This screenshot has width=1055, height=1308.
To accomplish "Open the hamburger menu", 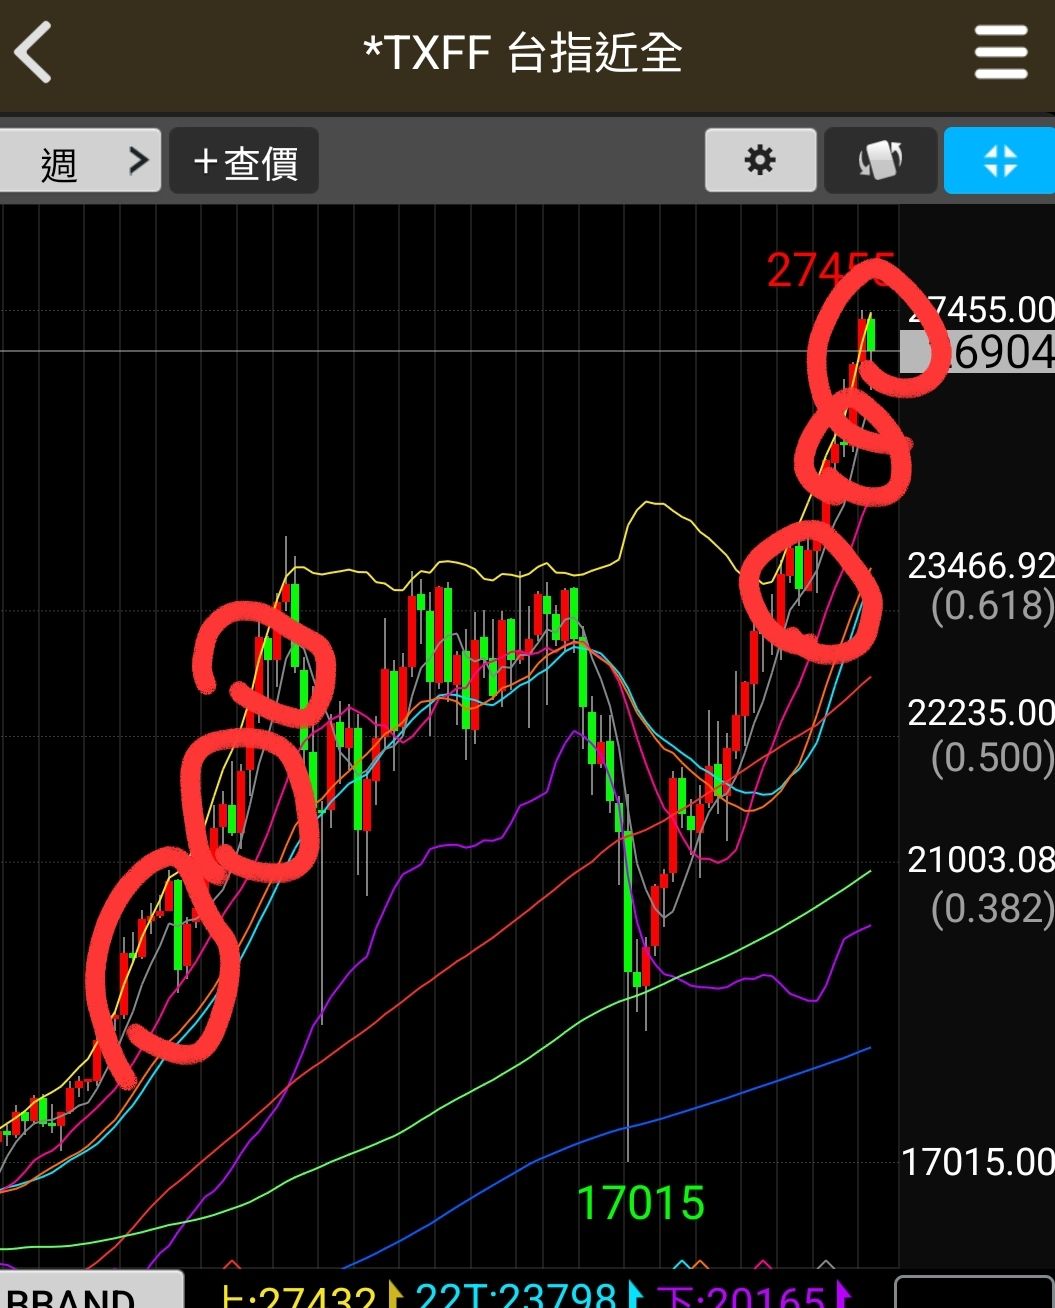I will (1001, 52).
